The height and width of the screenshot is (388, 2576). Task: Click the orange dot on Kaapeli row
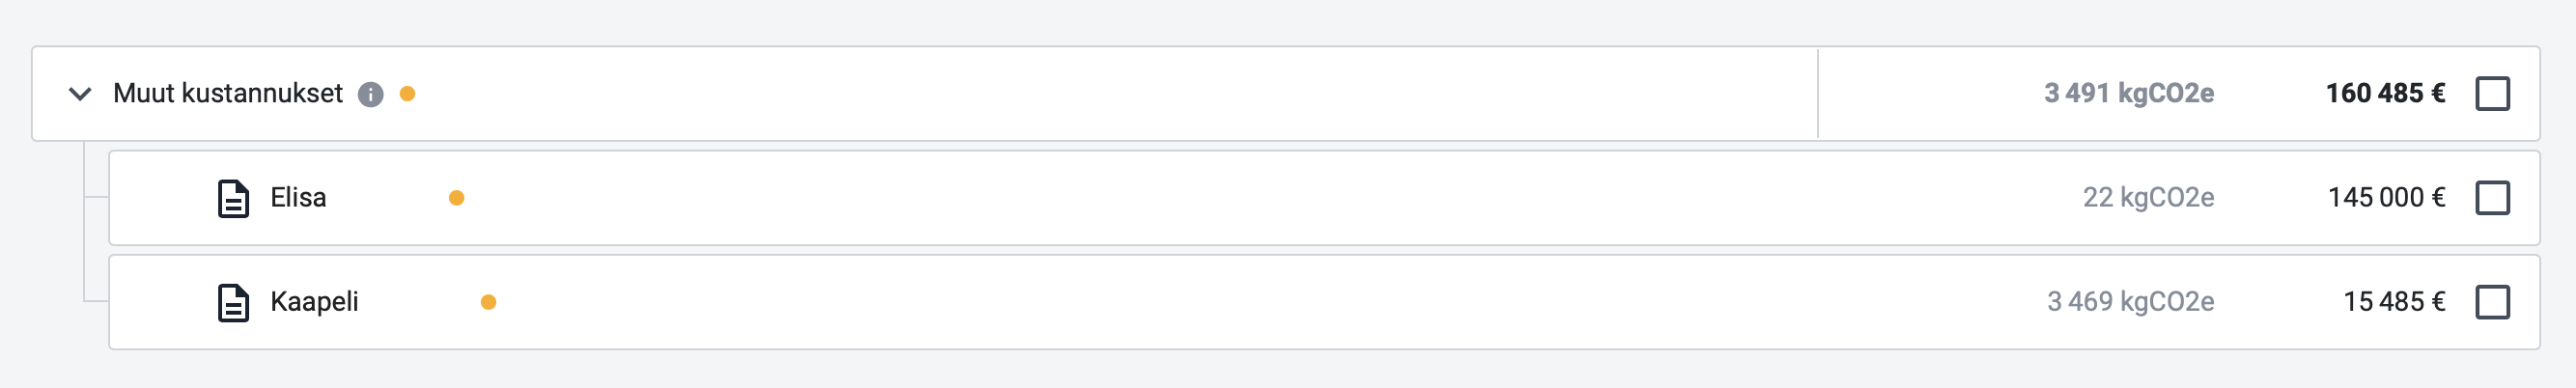pos(488,302)
